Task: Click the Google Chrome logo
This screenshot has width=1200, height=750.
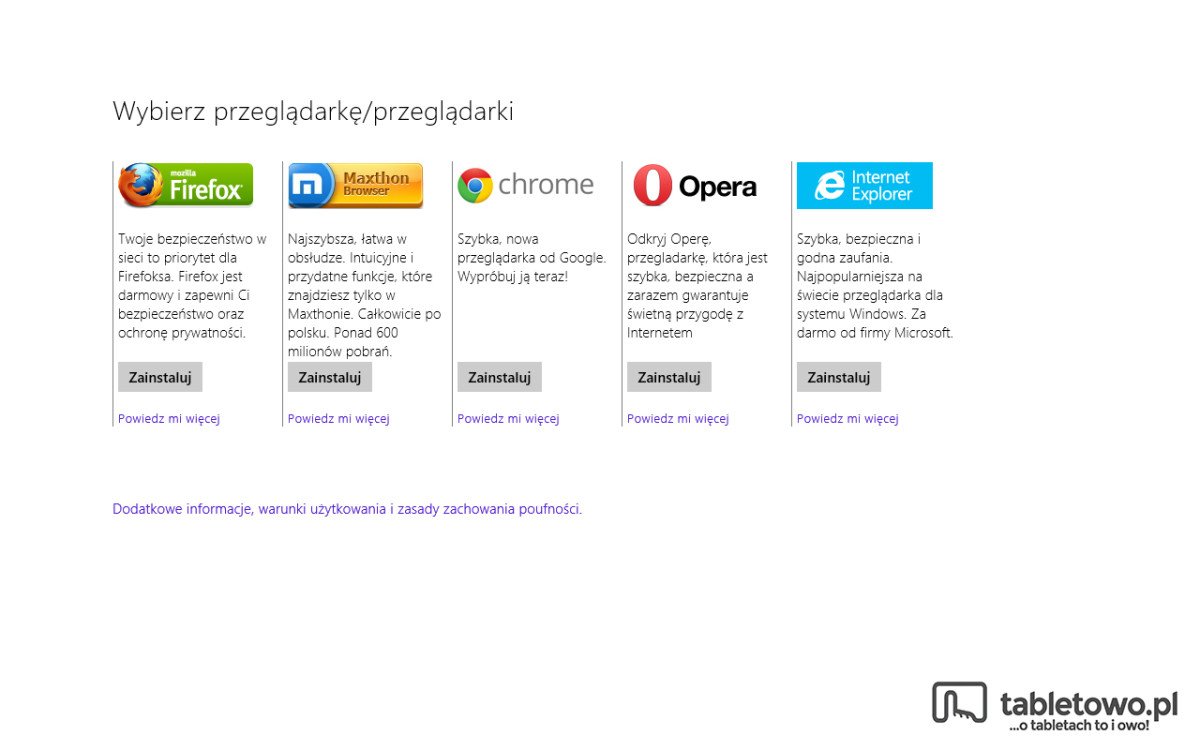Action: [x=525, y=185]
